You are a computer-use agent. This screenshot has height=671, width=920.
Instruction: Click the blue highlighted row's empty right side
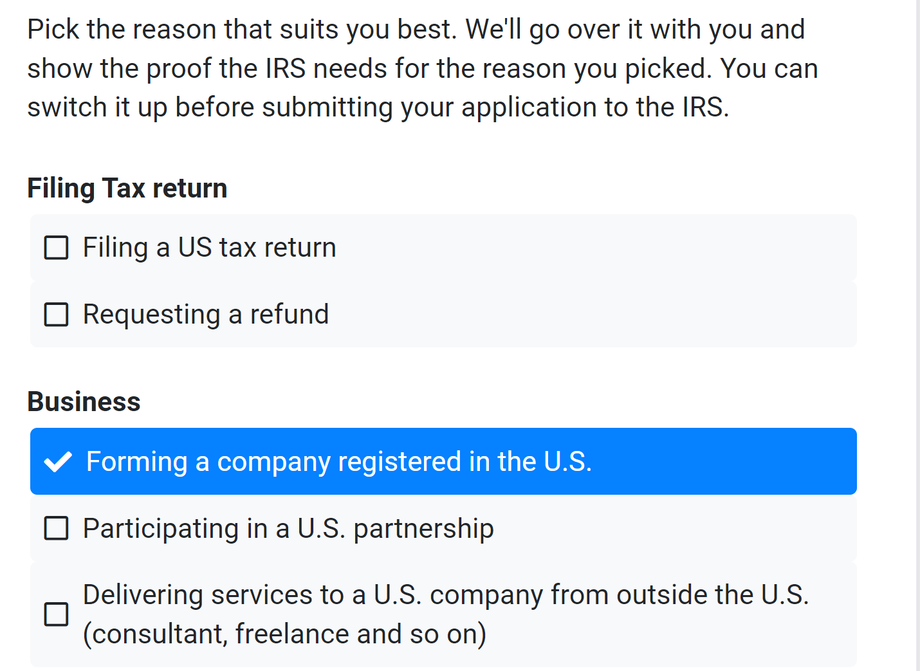730,462
